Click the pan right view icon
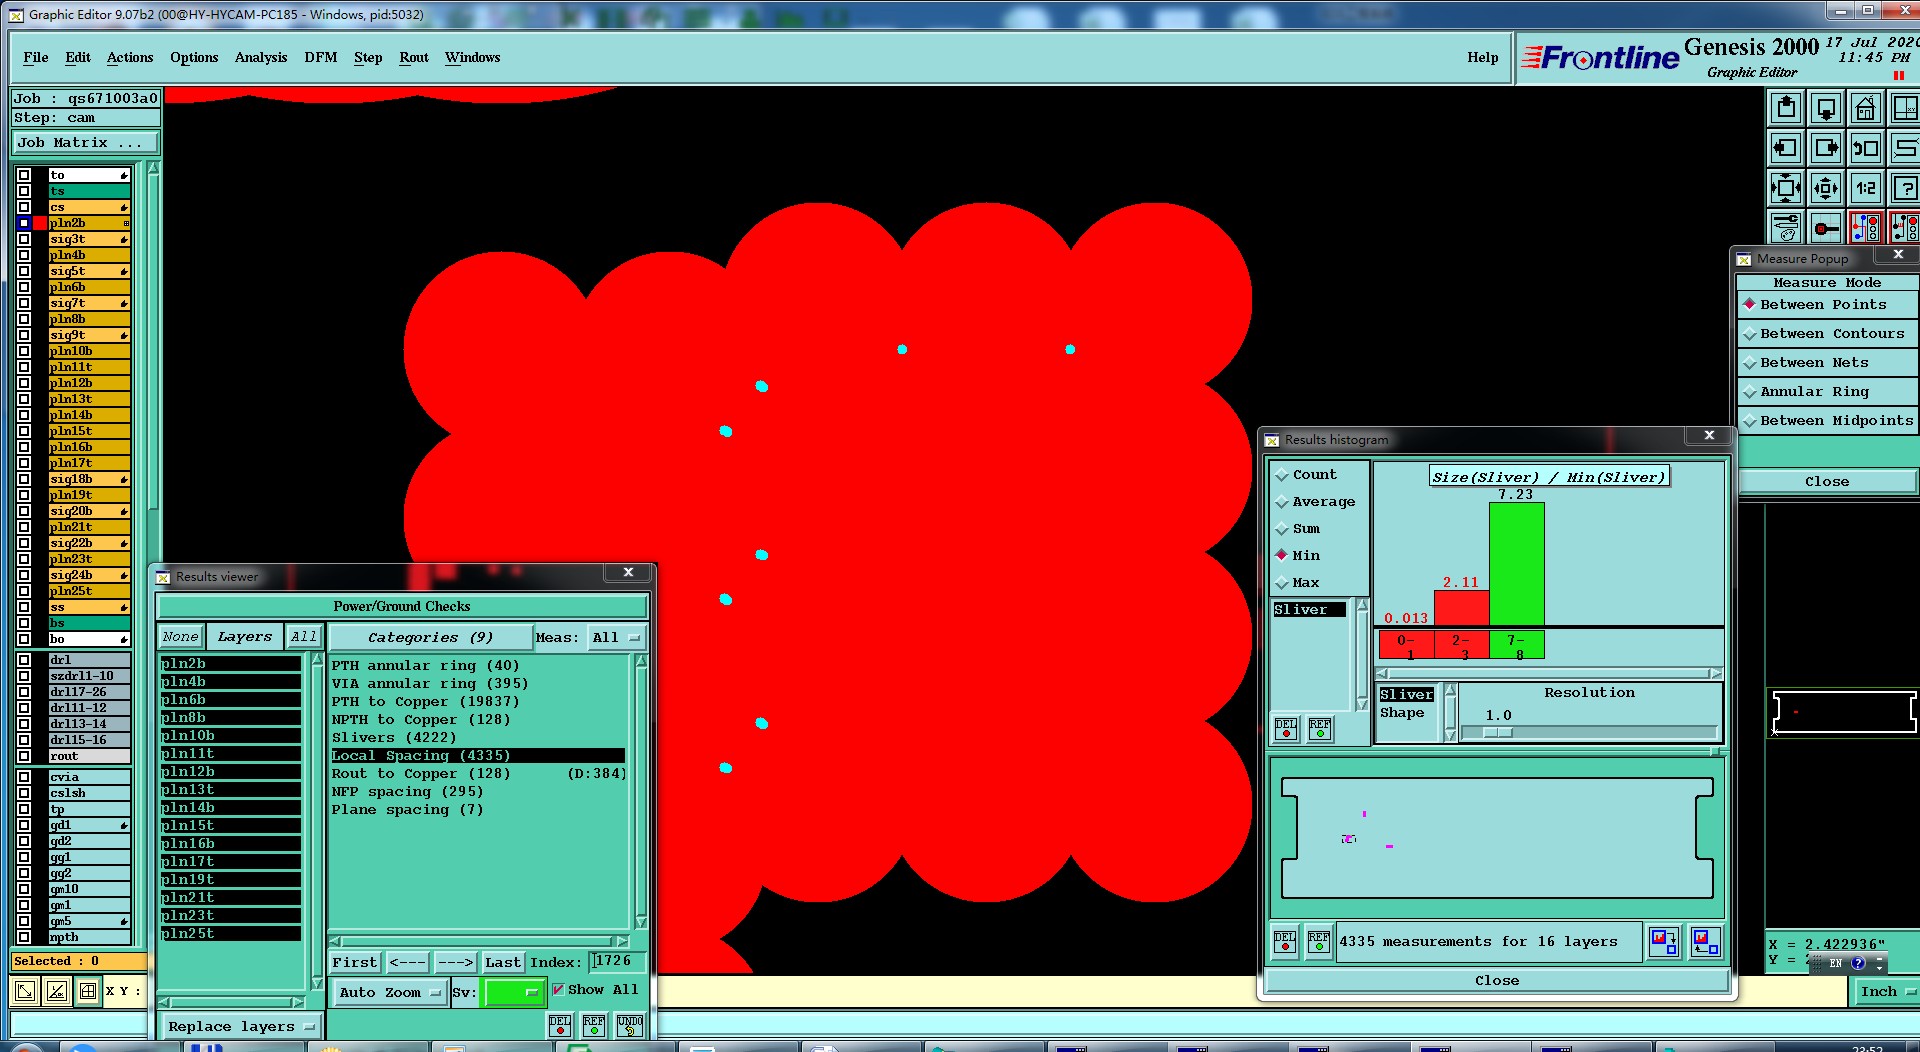The image size is (1920, 1052). [1826, 148]
